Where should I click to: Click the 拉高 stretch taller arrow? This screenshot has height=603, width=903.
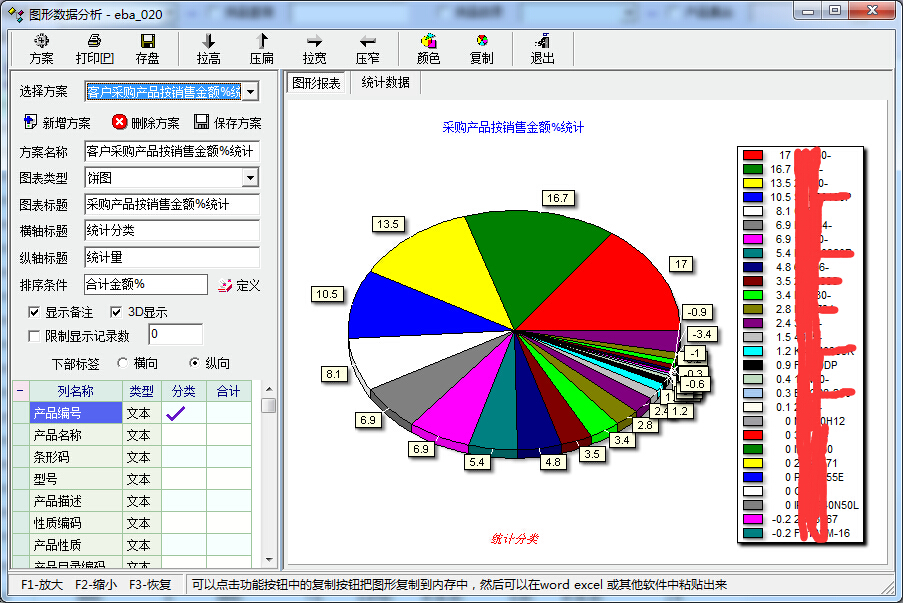209,42
